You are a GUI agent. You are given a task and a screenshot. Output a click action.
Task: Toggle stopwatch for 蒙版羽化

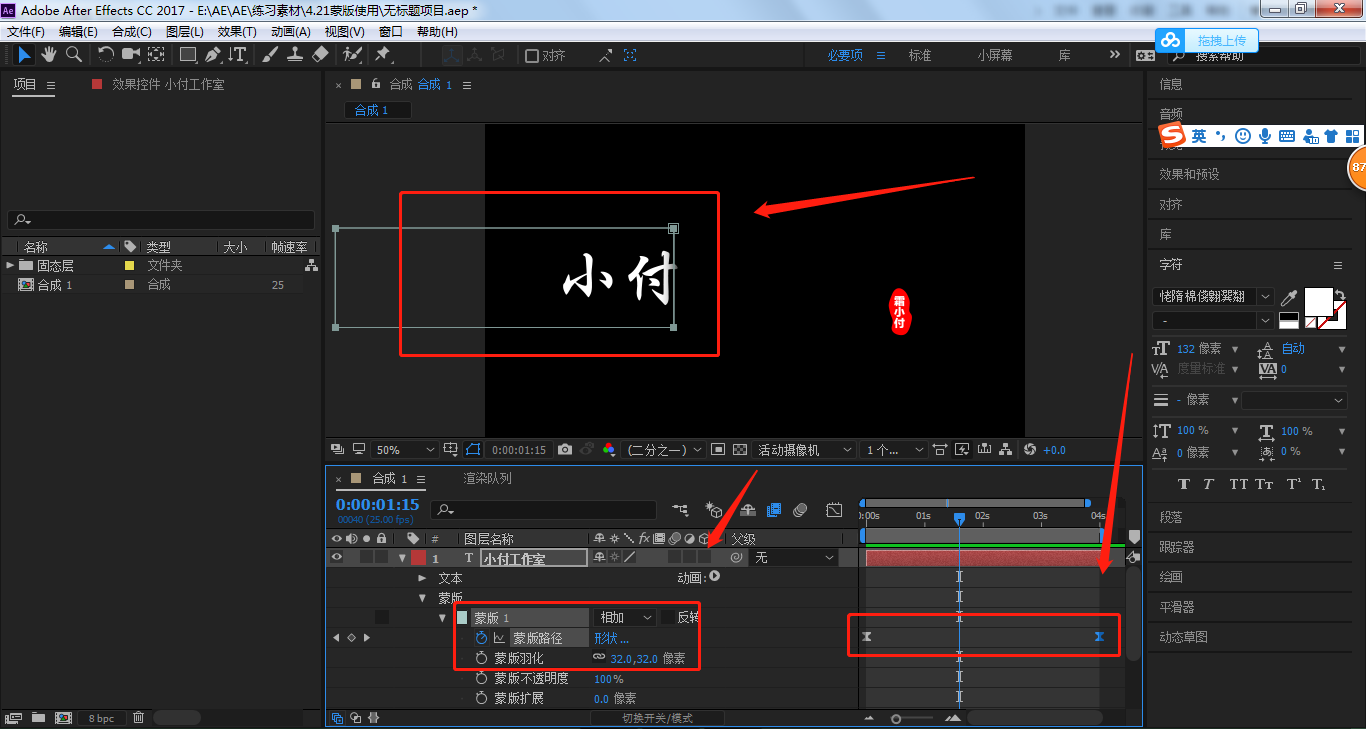481,658
